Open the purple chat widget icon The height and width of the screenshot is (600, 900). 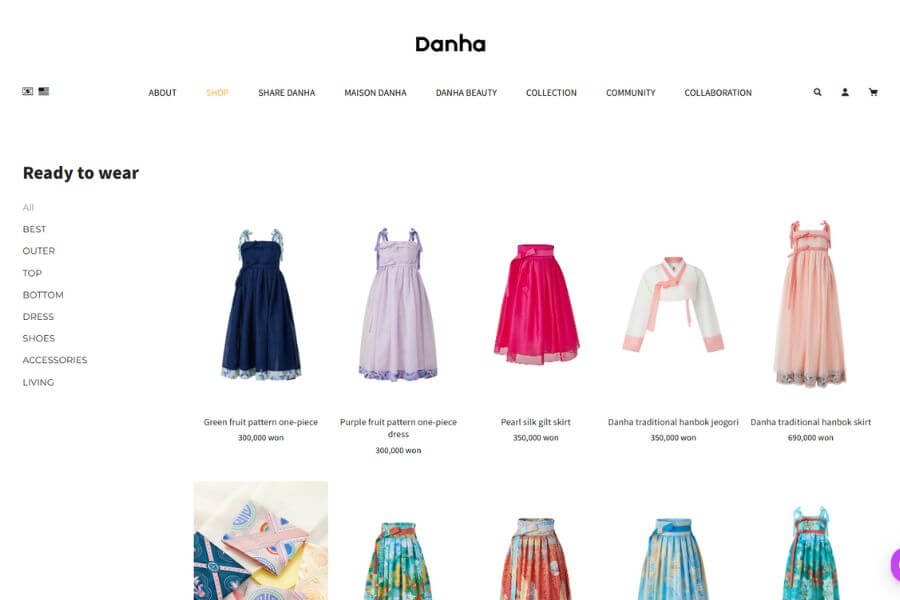pyautogui.click(x=895, y=565)
